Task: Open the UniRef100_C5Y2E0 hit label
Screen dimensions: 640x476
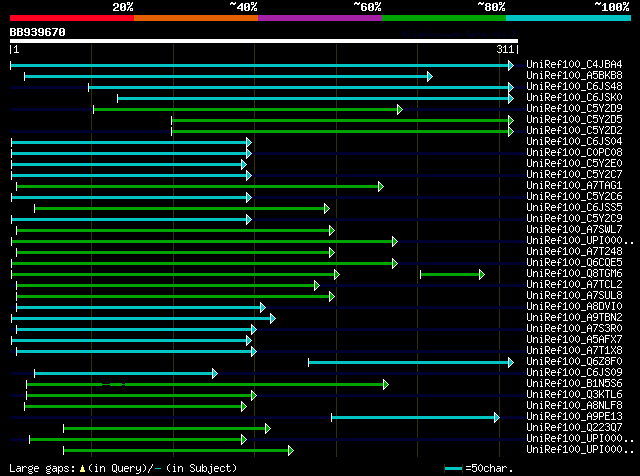Action: pos(574,164)
